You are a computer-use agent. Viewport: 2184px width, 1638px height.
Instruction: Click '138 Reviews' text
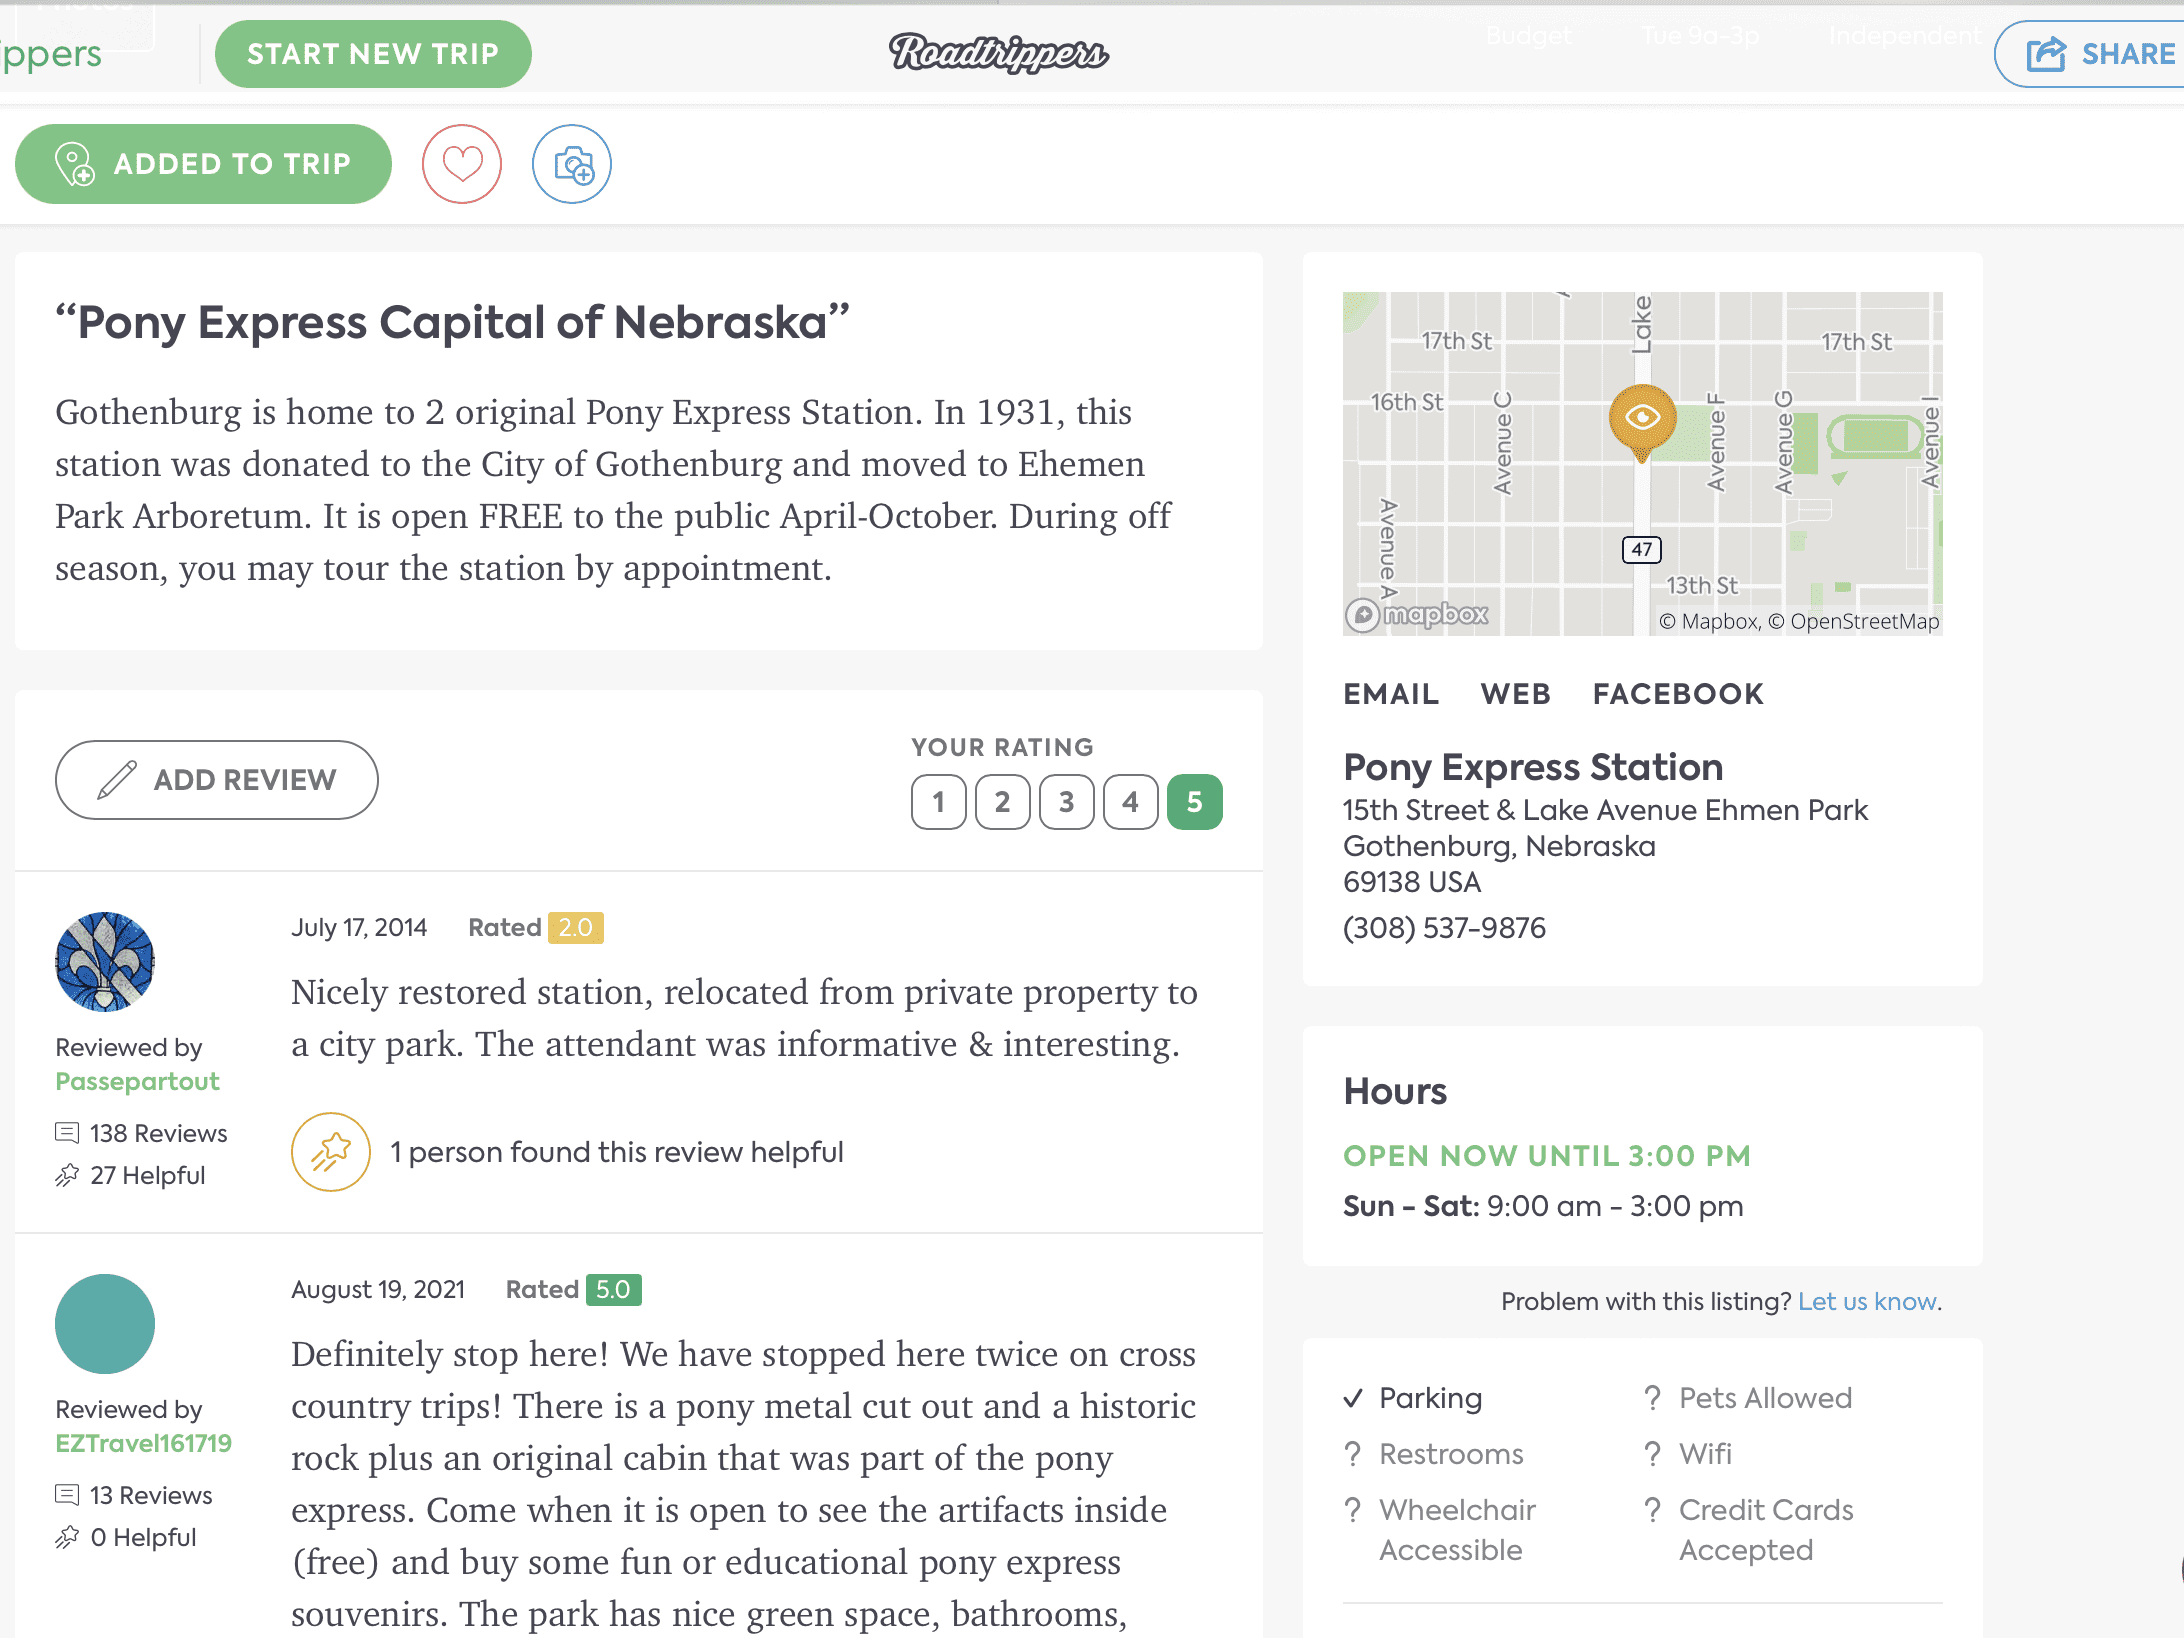click(158, 1133)
